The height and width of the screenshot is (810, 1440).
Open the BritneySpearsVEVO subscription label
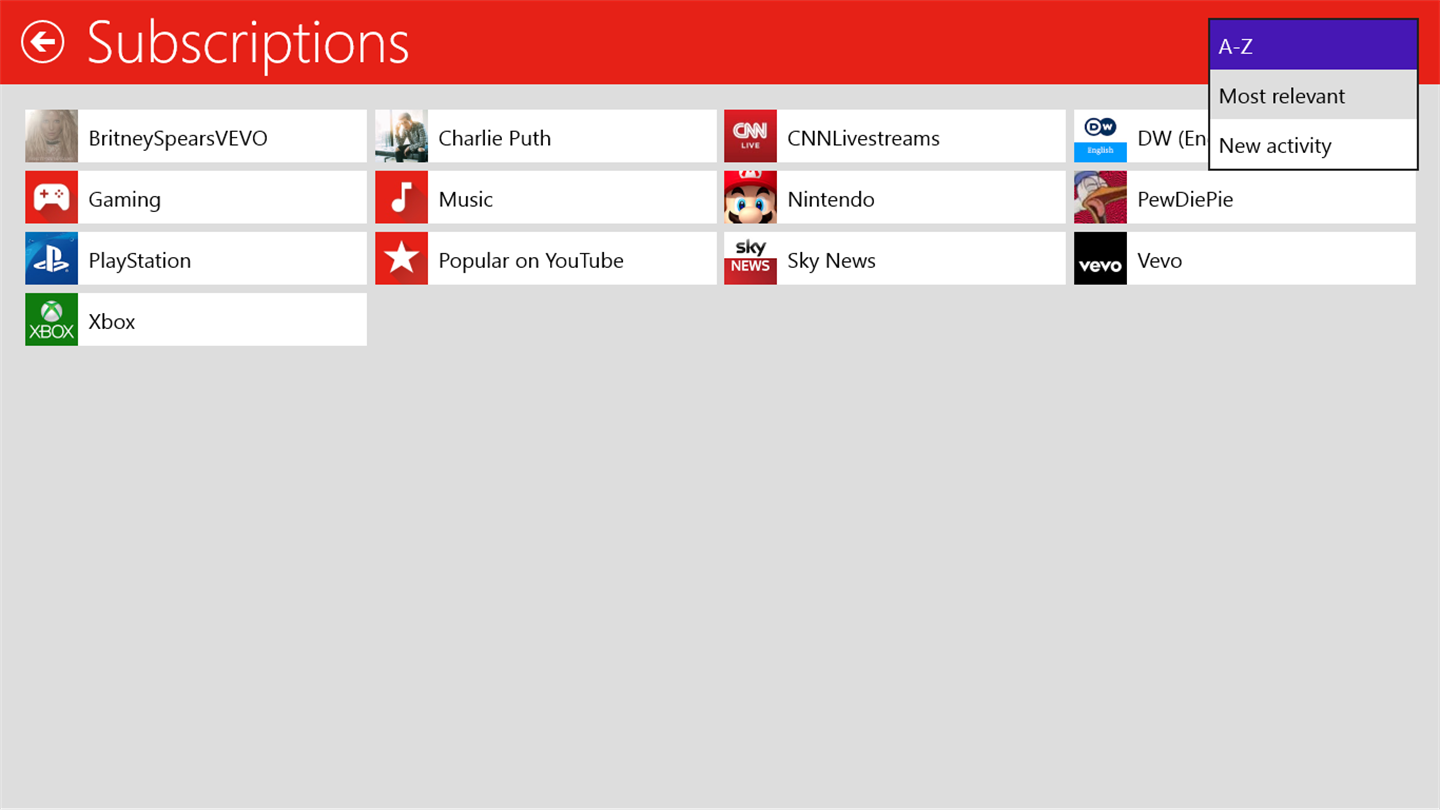pos(178,138)
